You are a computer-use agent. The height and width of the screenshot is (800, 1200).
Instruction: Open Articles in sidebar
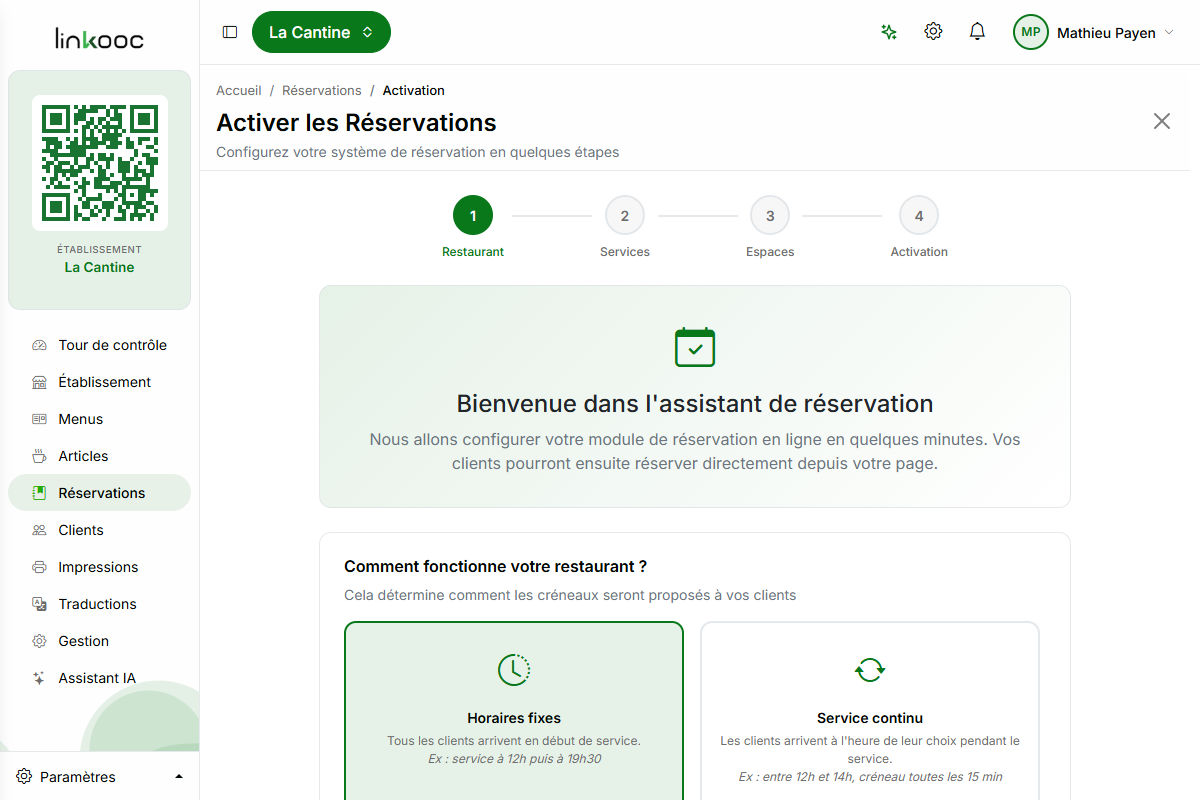point(100,456)
